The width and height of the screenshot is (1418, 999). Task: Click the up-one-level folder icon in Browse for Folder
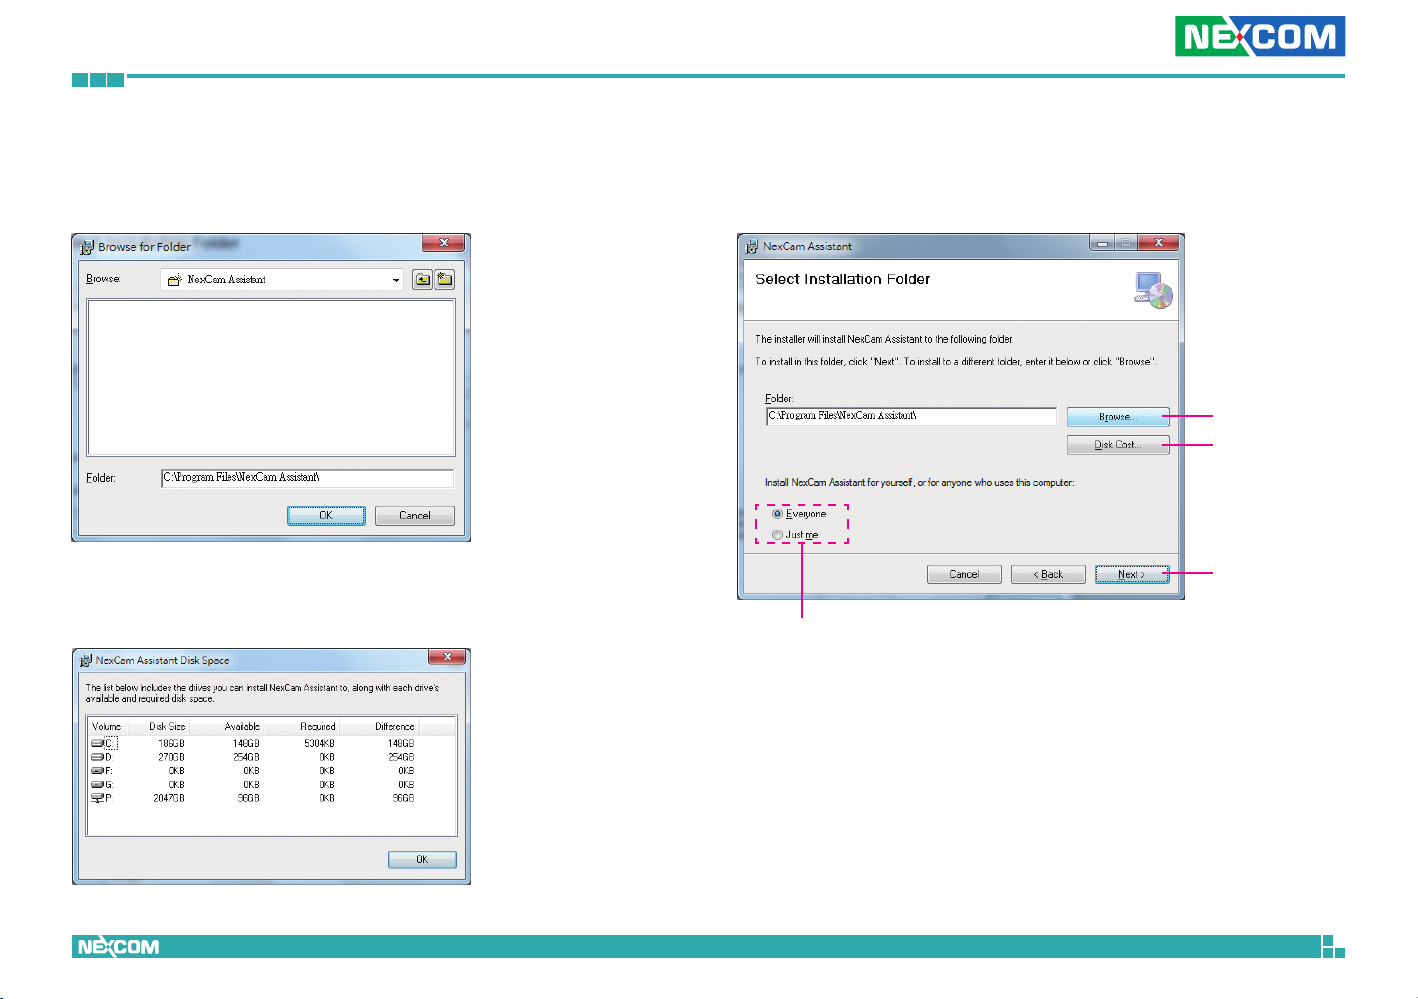click(x=423, y=280)
